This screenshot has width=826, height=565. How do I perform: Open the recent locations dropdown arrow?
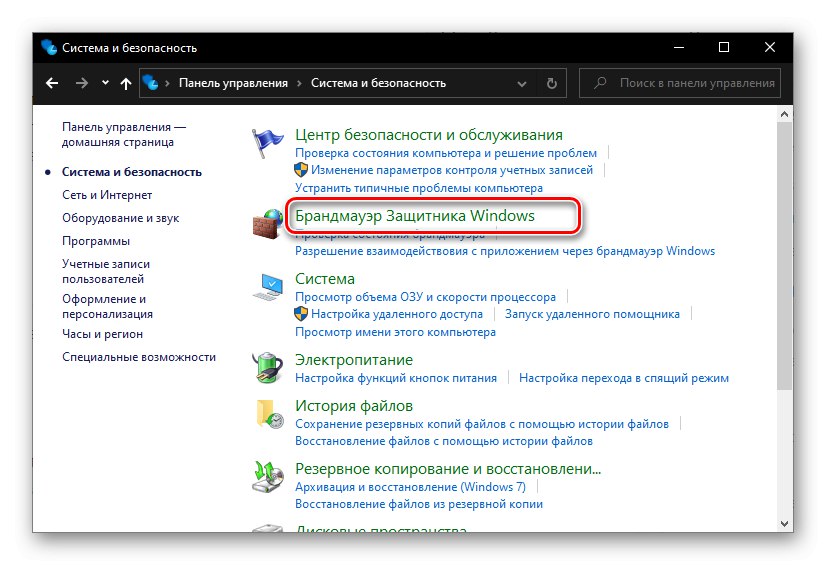105,83
